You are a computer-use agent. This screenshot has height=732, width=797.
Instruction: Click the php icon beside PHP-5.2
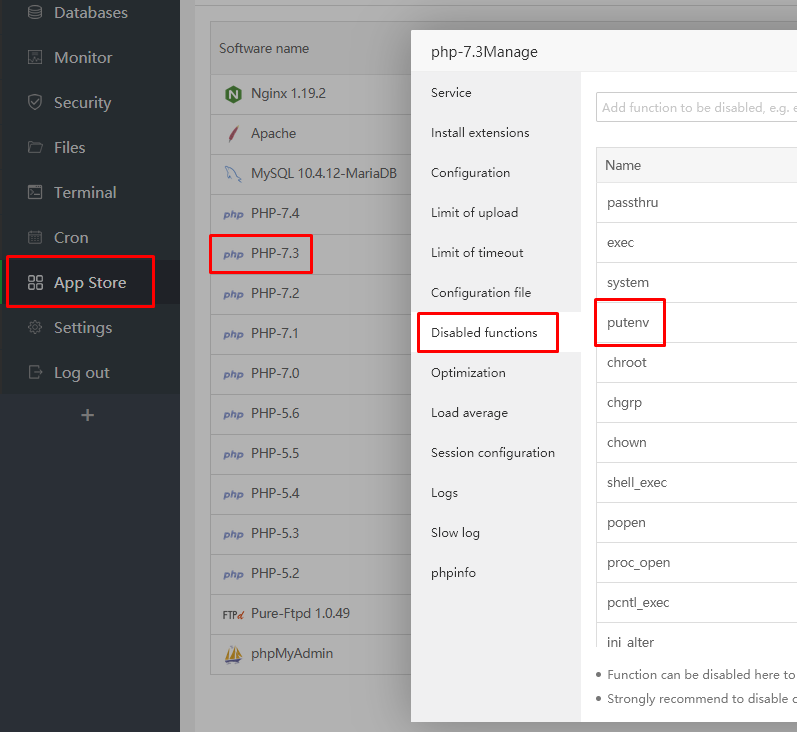233,574
